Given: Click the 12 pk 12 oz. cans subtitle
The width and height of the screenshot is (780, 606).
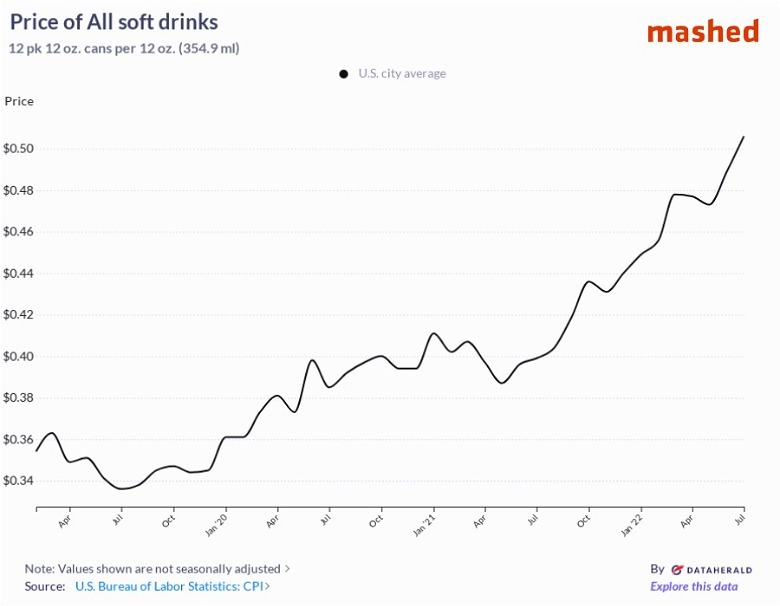Looking at the screenshot, I should pos(124,48).
